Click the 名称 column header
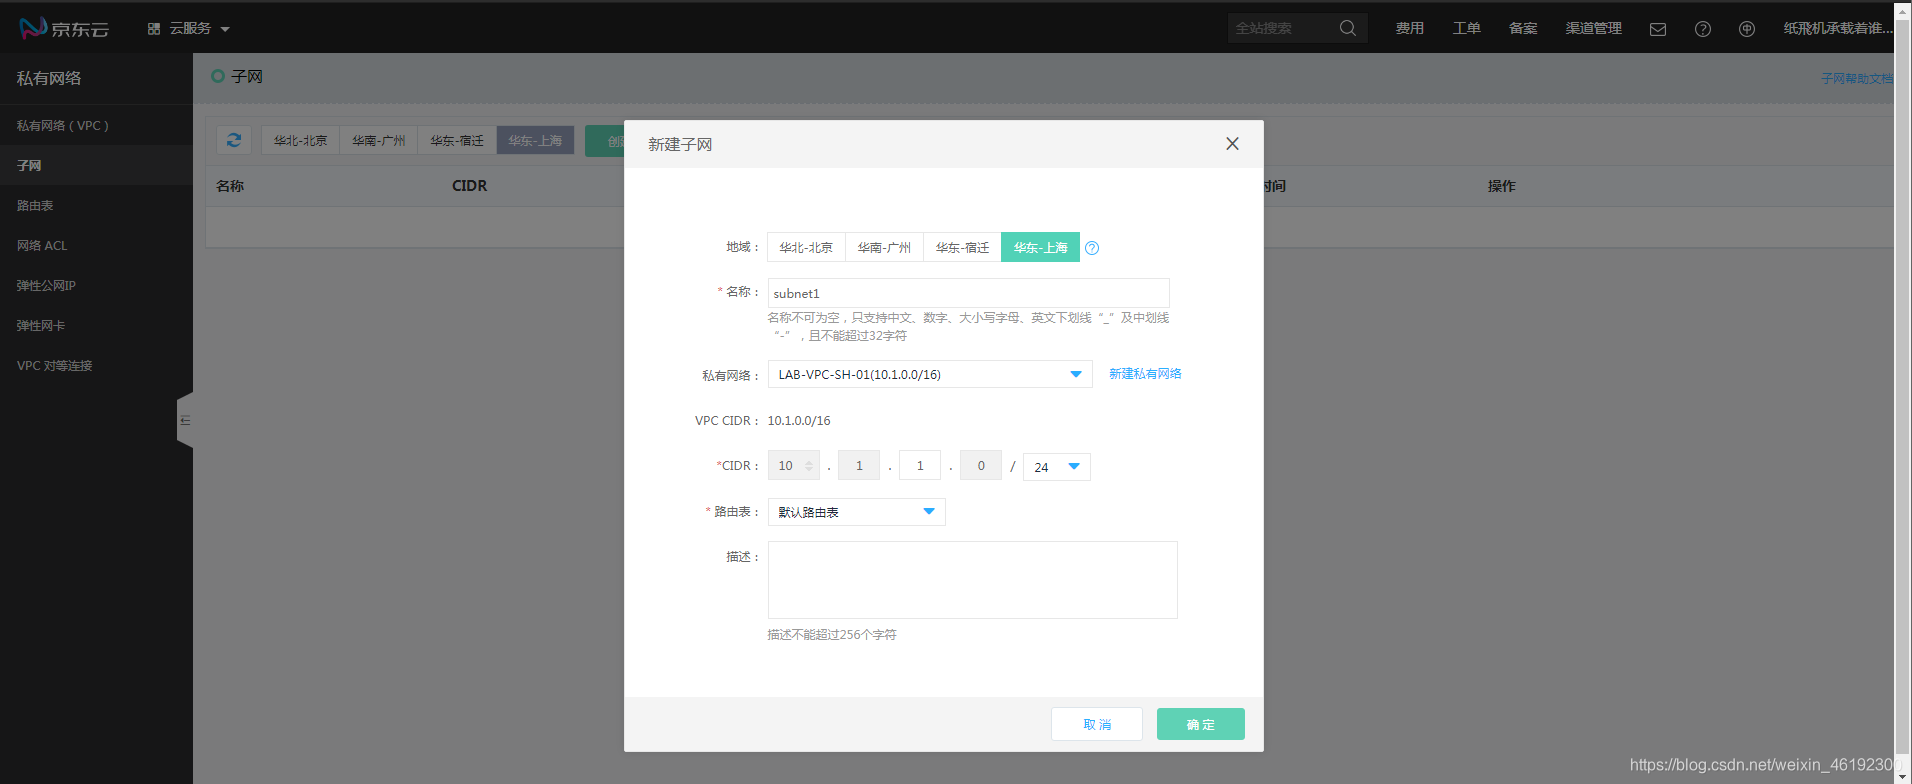The height and width of the screenshot is (784, 1912). (x=230, y=186)
